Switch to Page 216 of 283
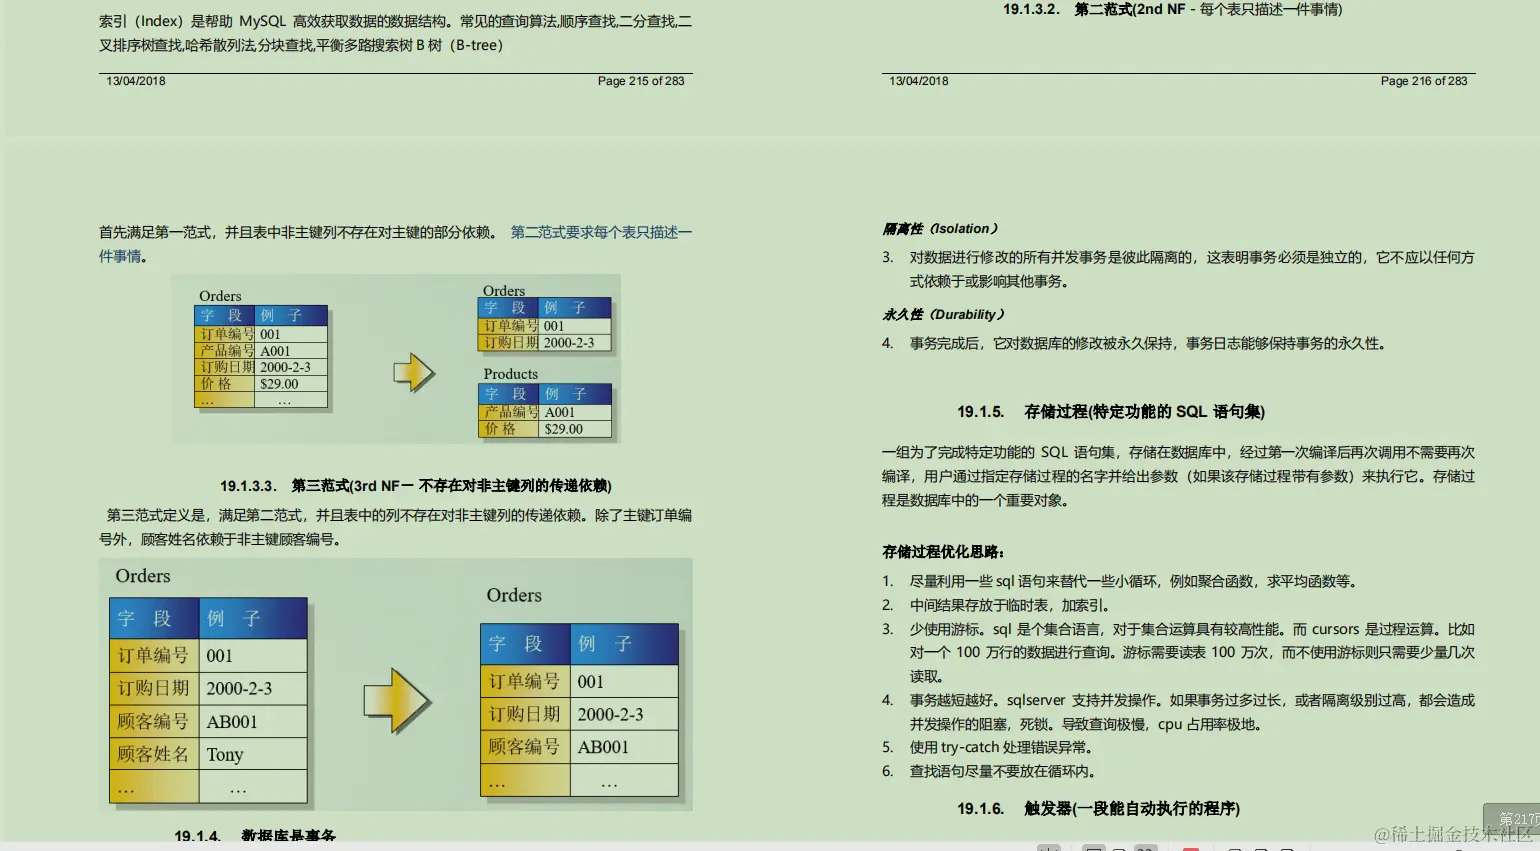Screen dimensions: 1540x851 (1424, 81)
